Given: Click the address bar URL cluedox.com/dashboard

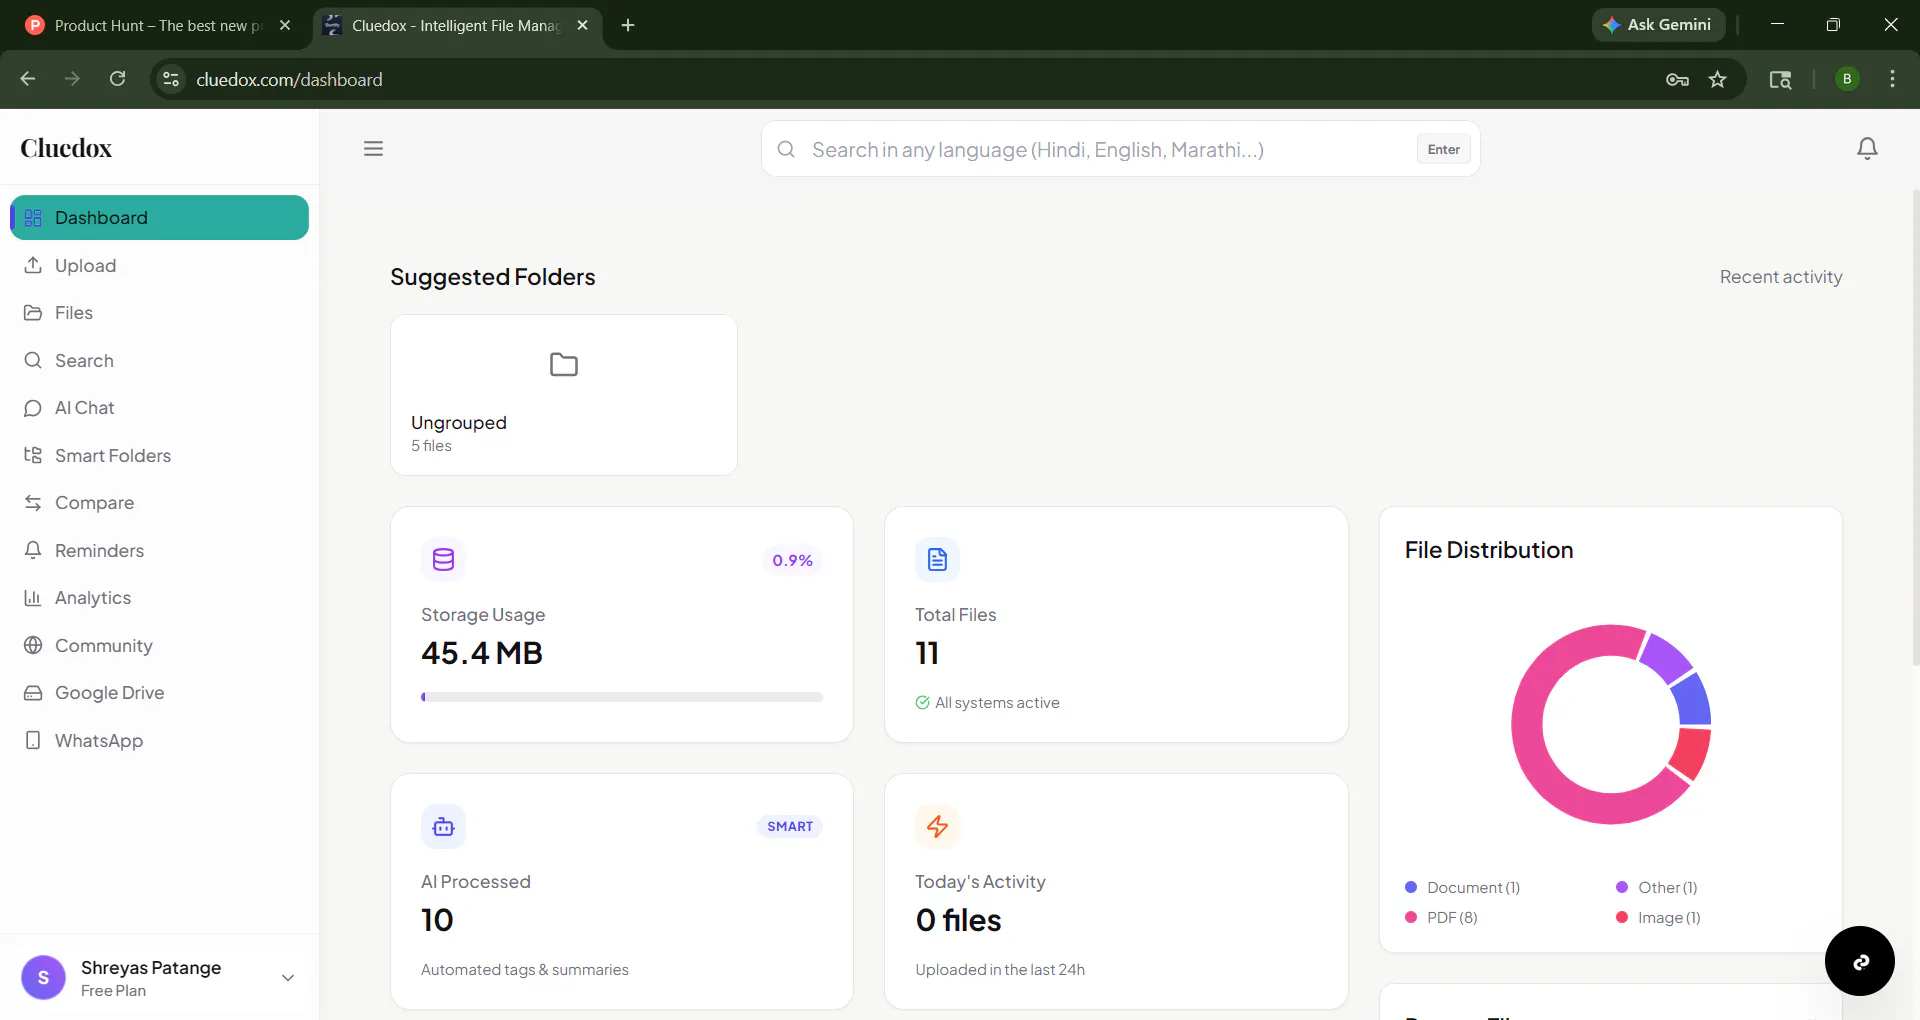Looking at the screenshot, I should click(x=289, y=79).
